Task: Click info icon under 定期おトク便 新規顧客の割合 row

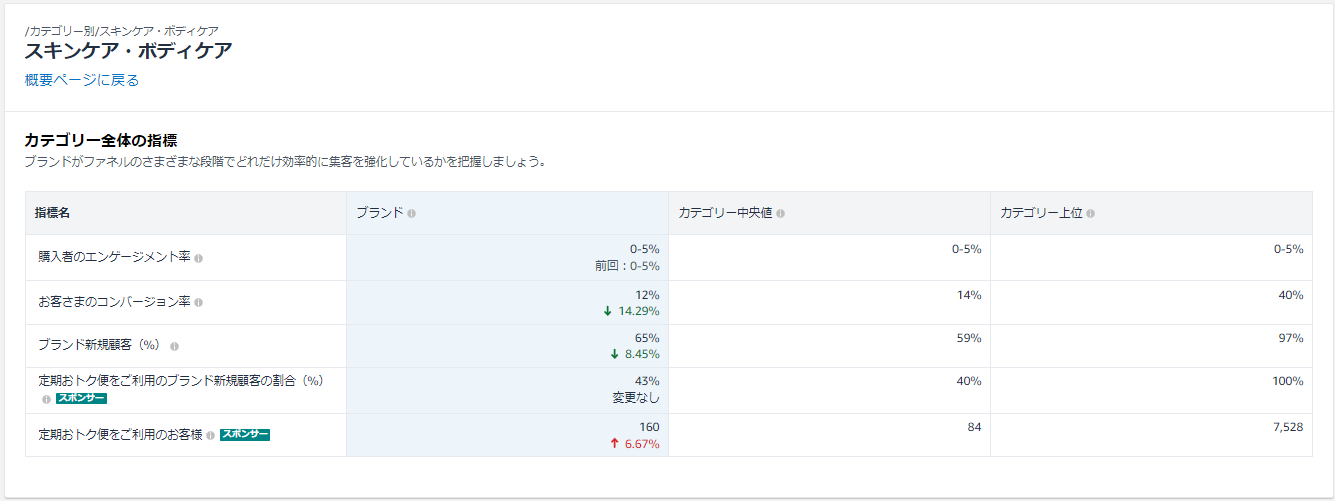Action: pyautogui.click(x=46, y=398)
